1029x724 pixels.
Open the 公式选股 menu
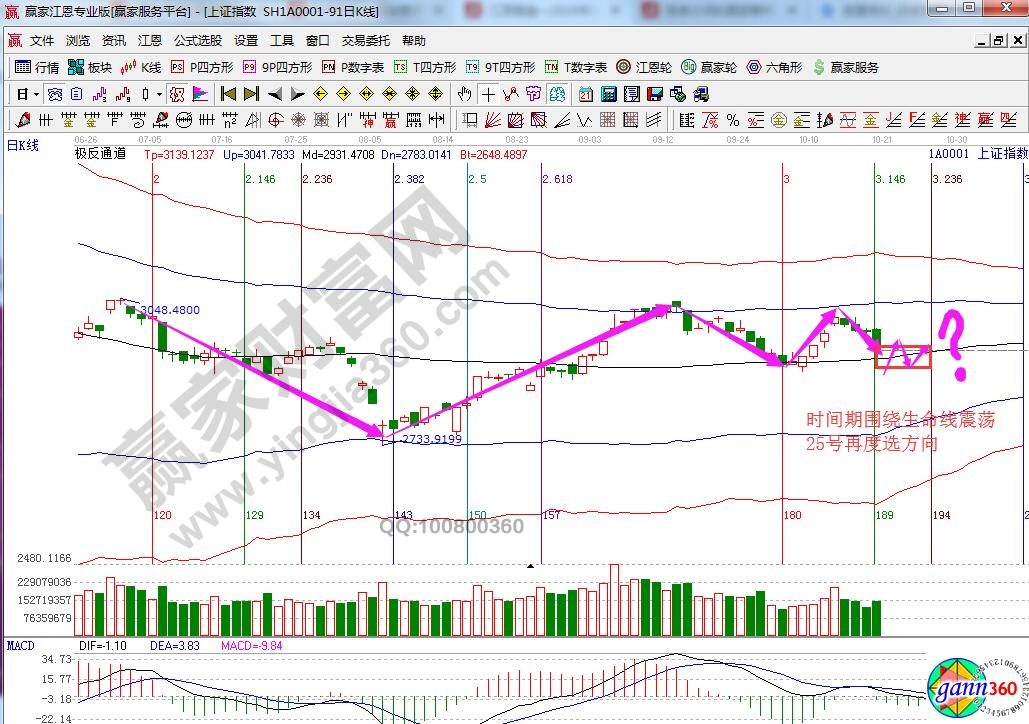coord(198,41)
